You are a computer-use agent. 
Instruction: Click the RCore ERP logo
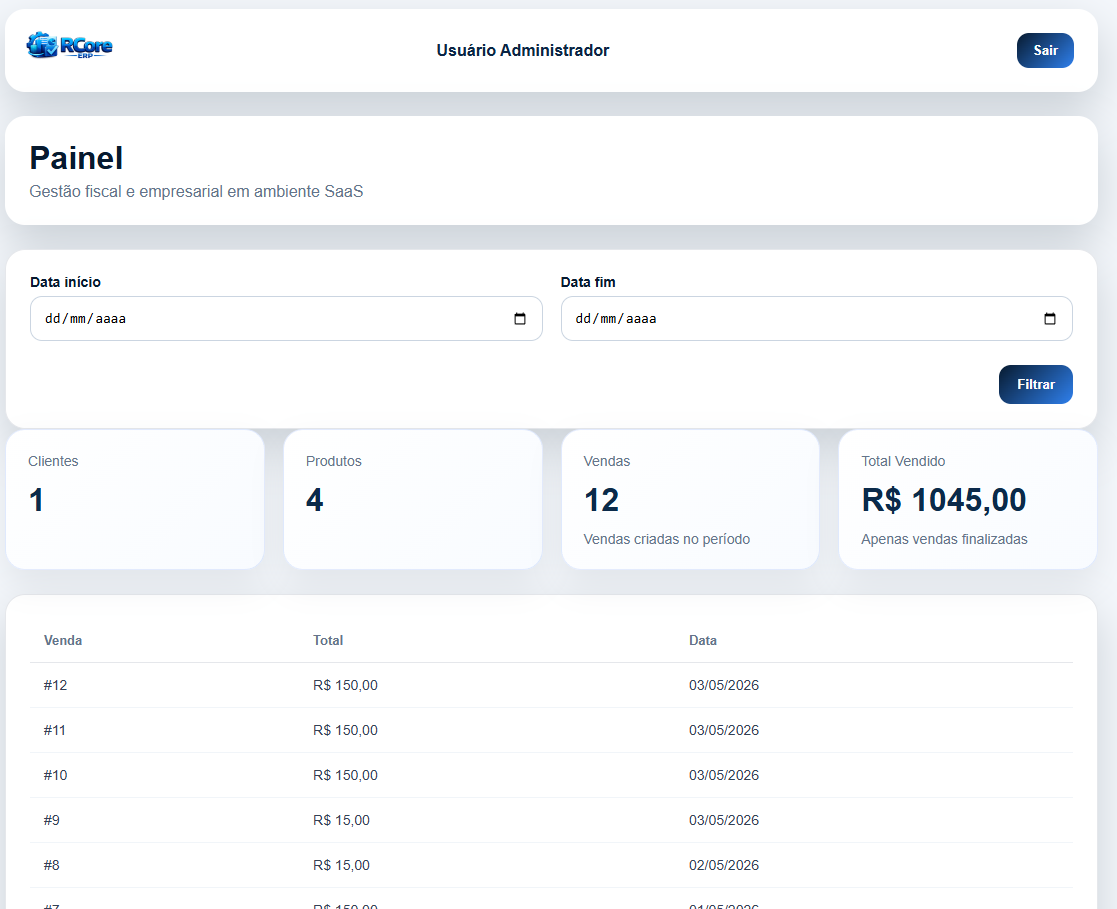(x=69, y=46)
